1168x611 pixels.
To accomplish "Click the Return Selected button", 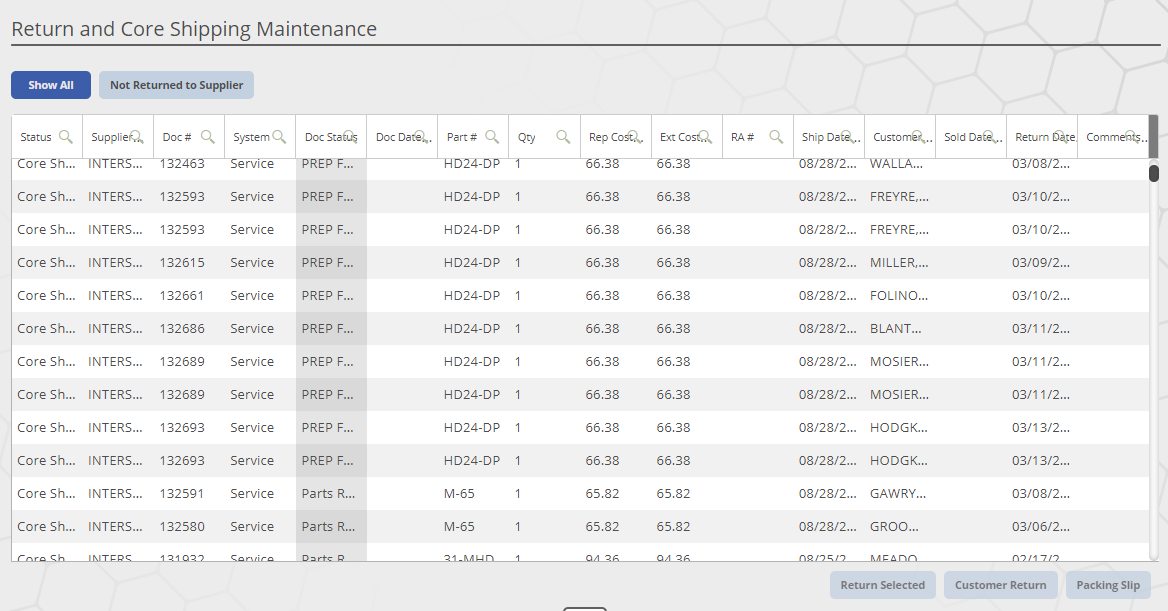I will tap(883, 585).
